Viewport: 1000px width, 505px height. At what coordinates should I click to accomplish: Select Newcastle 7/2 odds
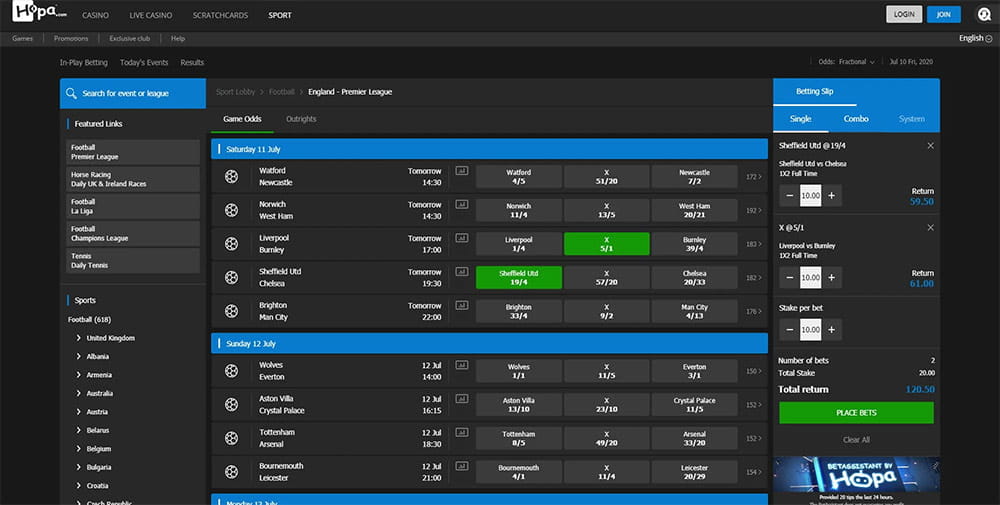click(x=695, y=177)
